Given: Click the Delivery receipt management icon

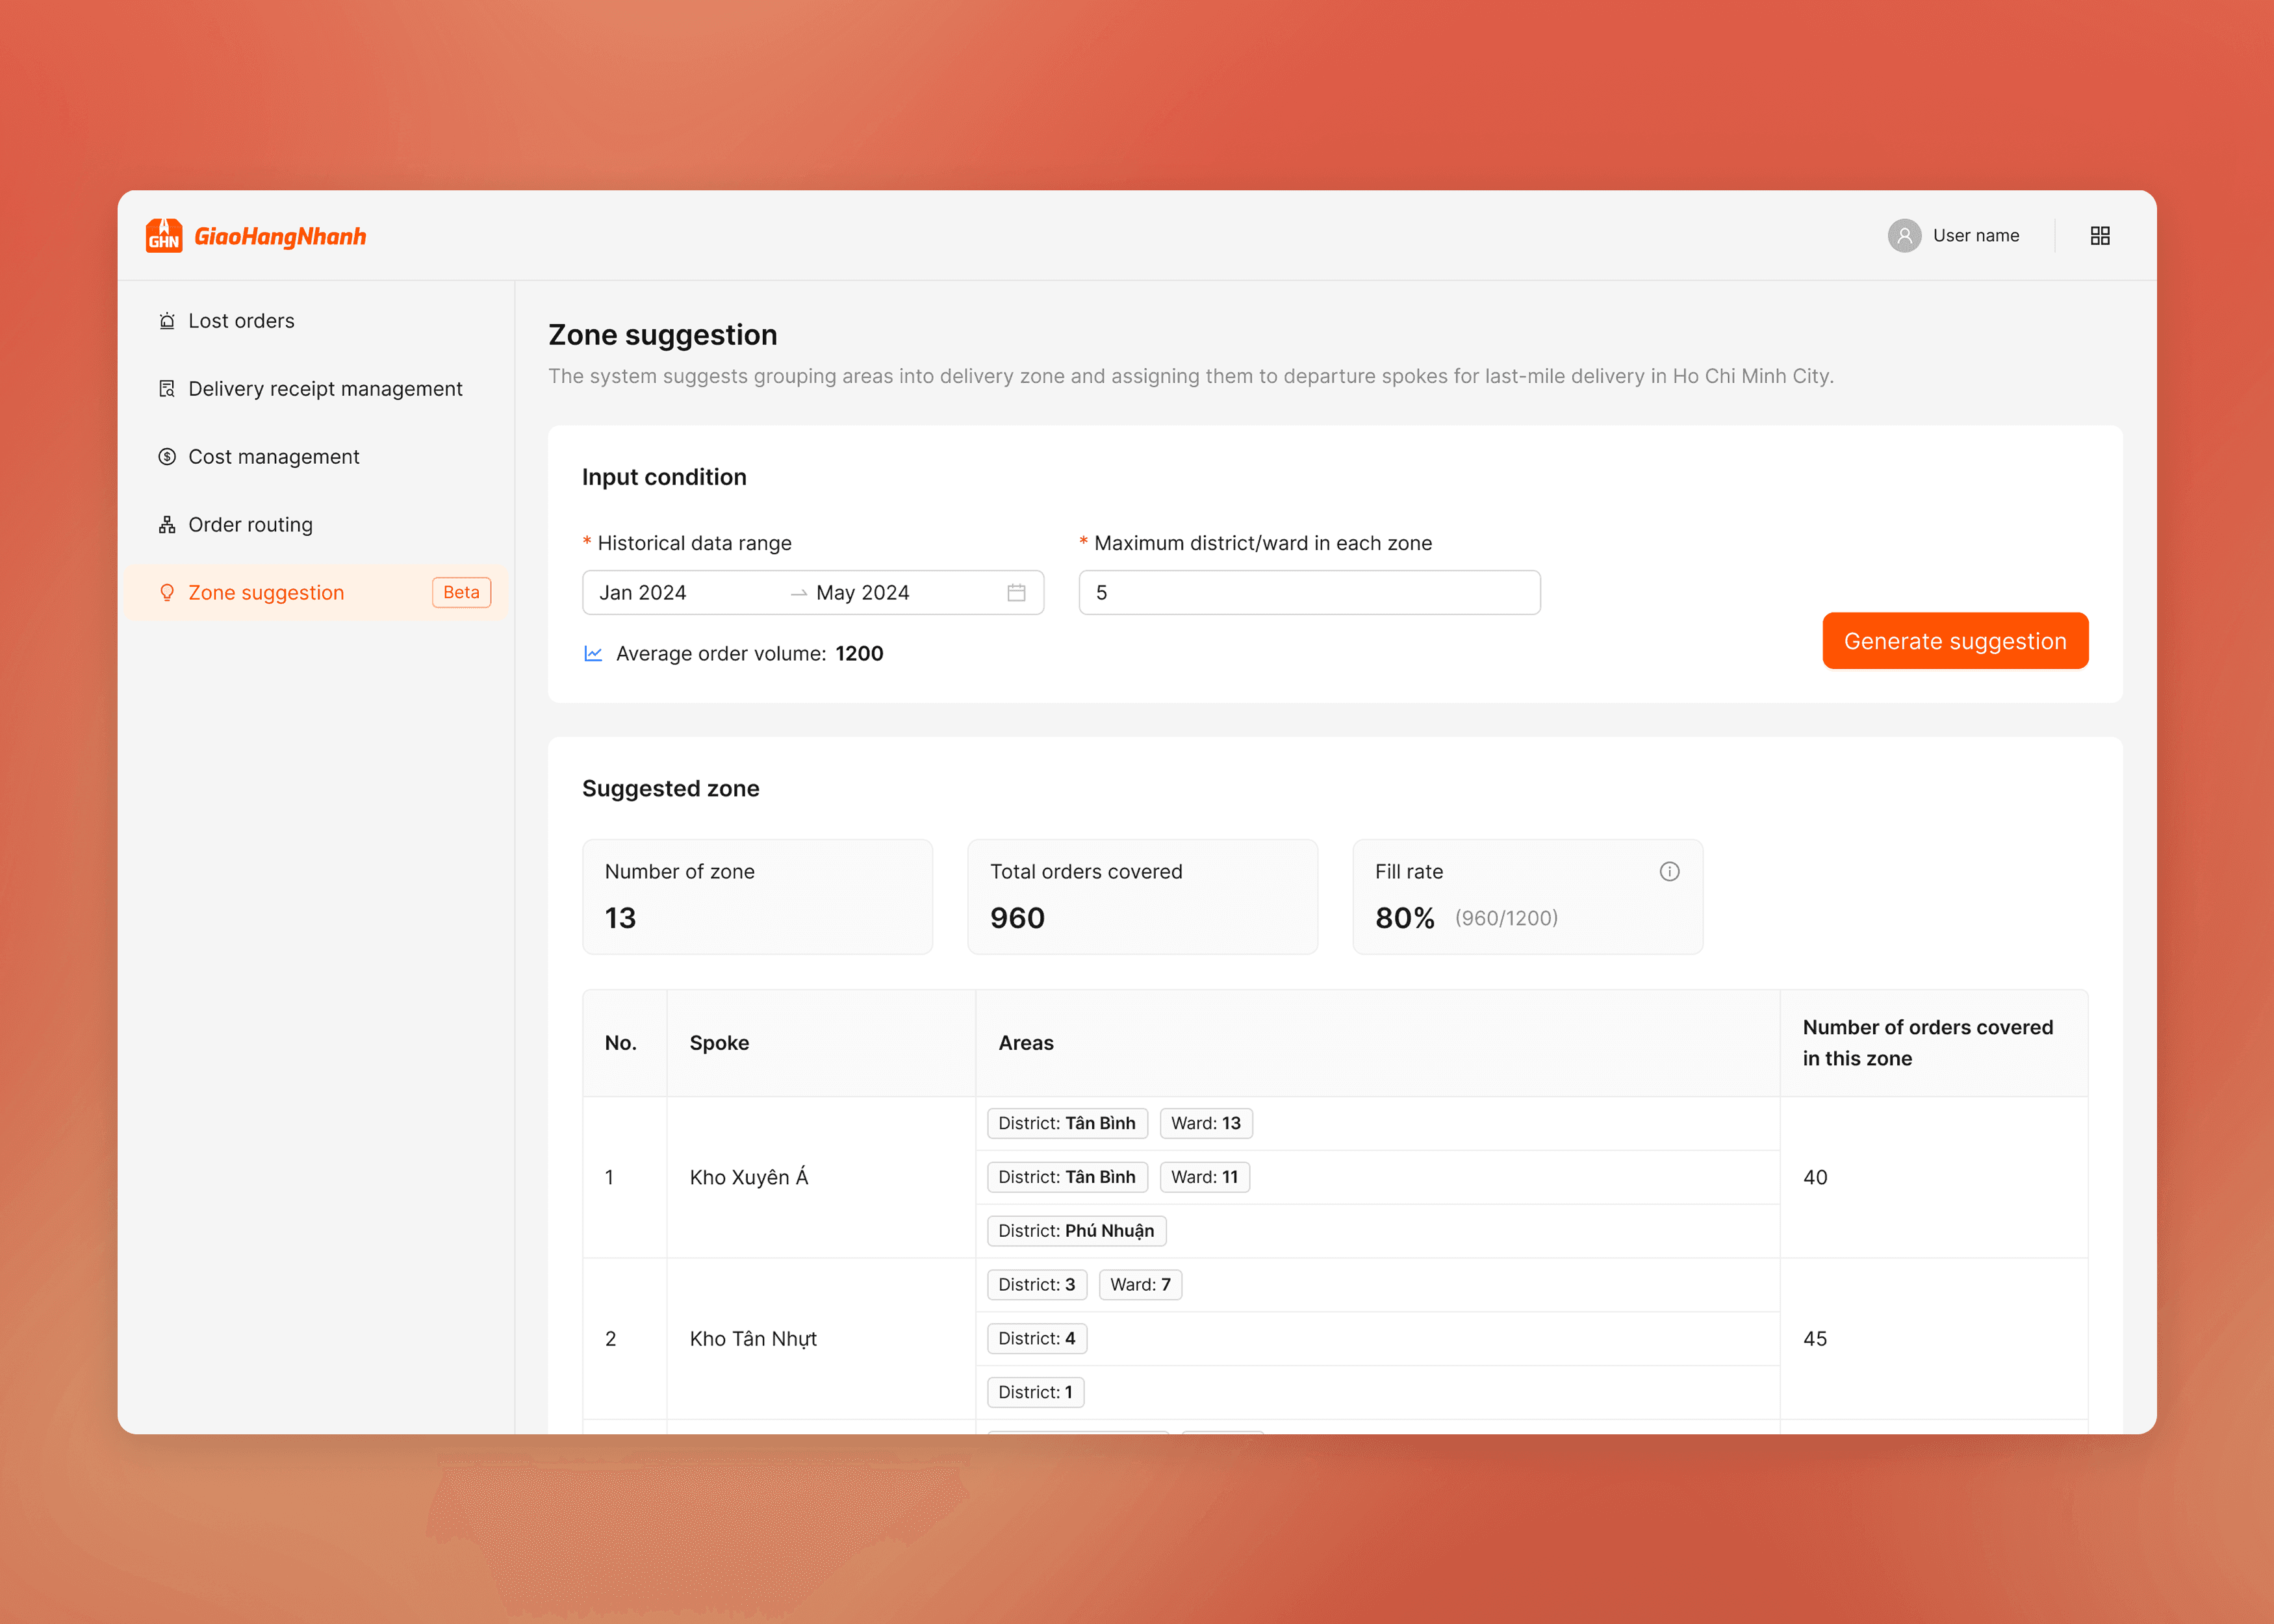Looking at the screenshot, I should click(167, 389).
